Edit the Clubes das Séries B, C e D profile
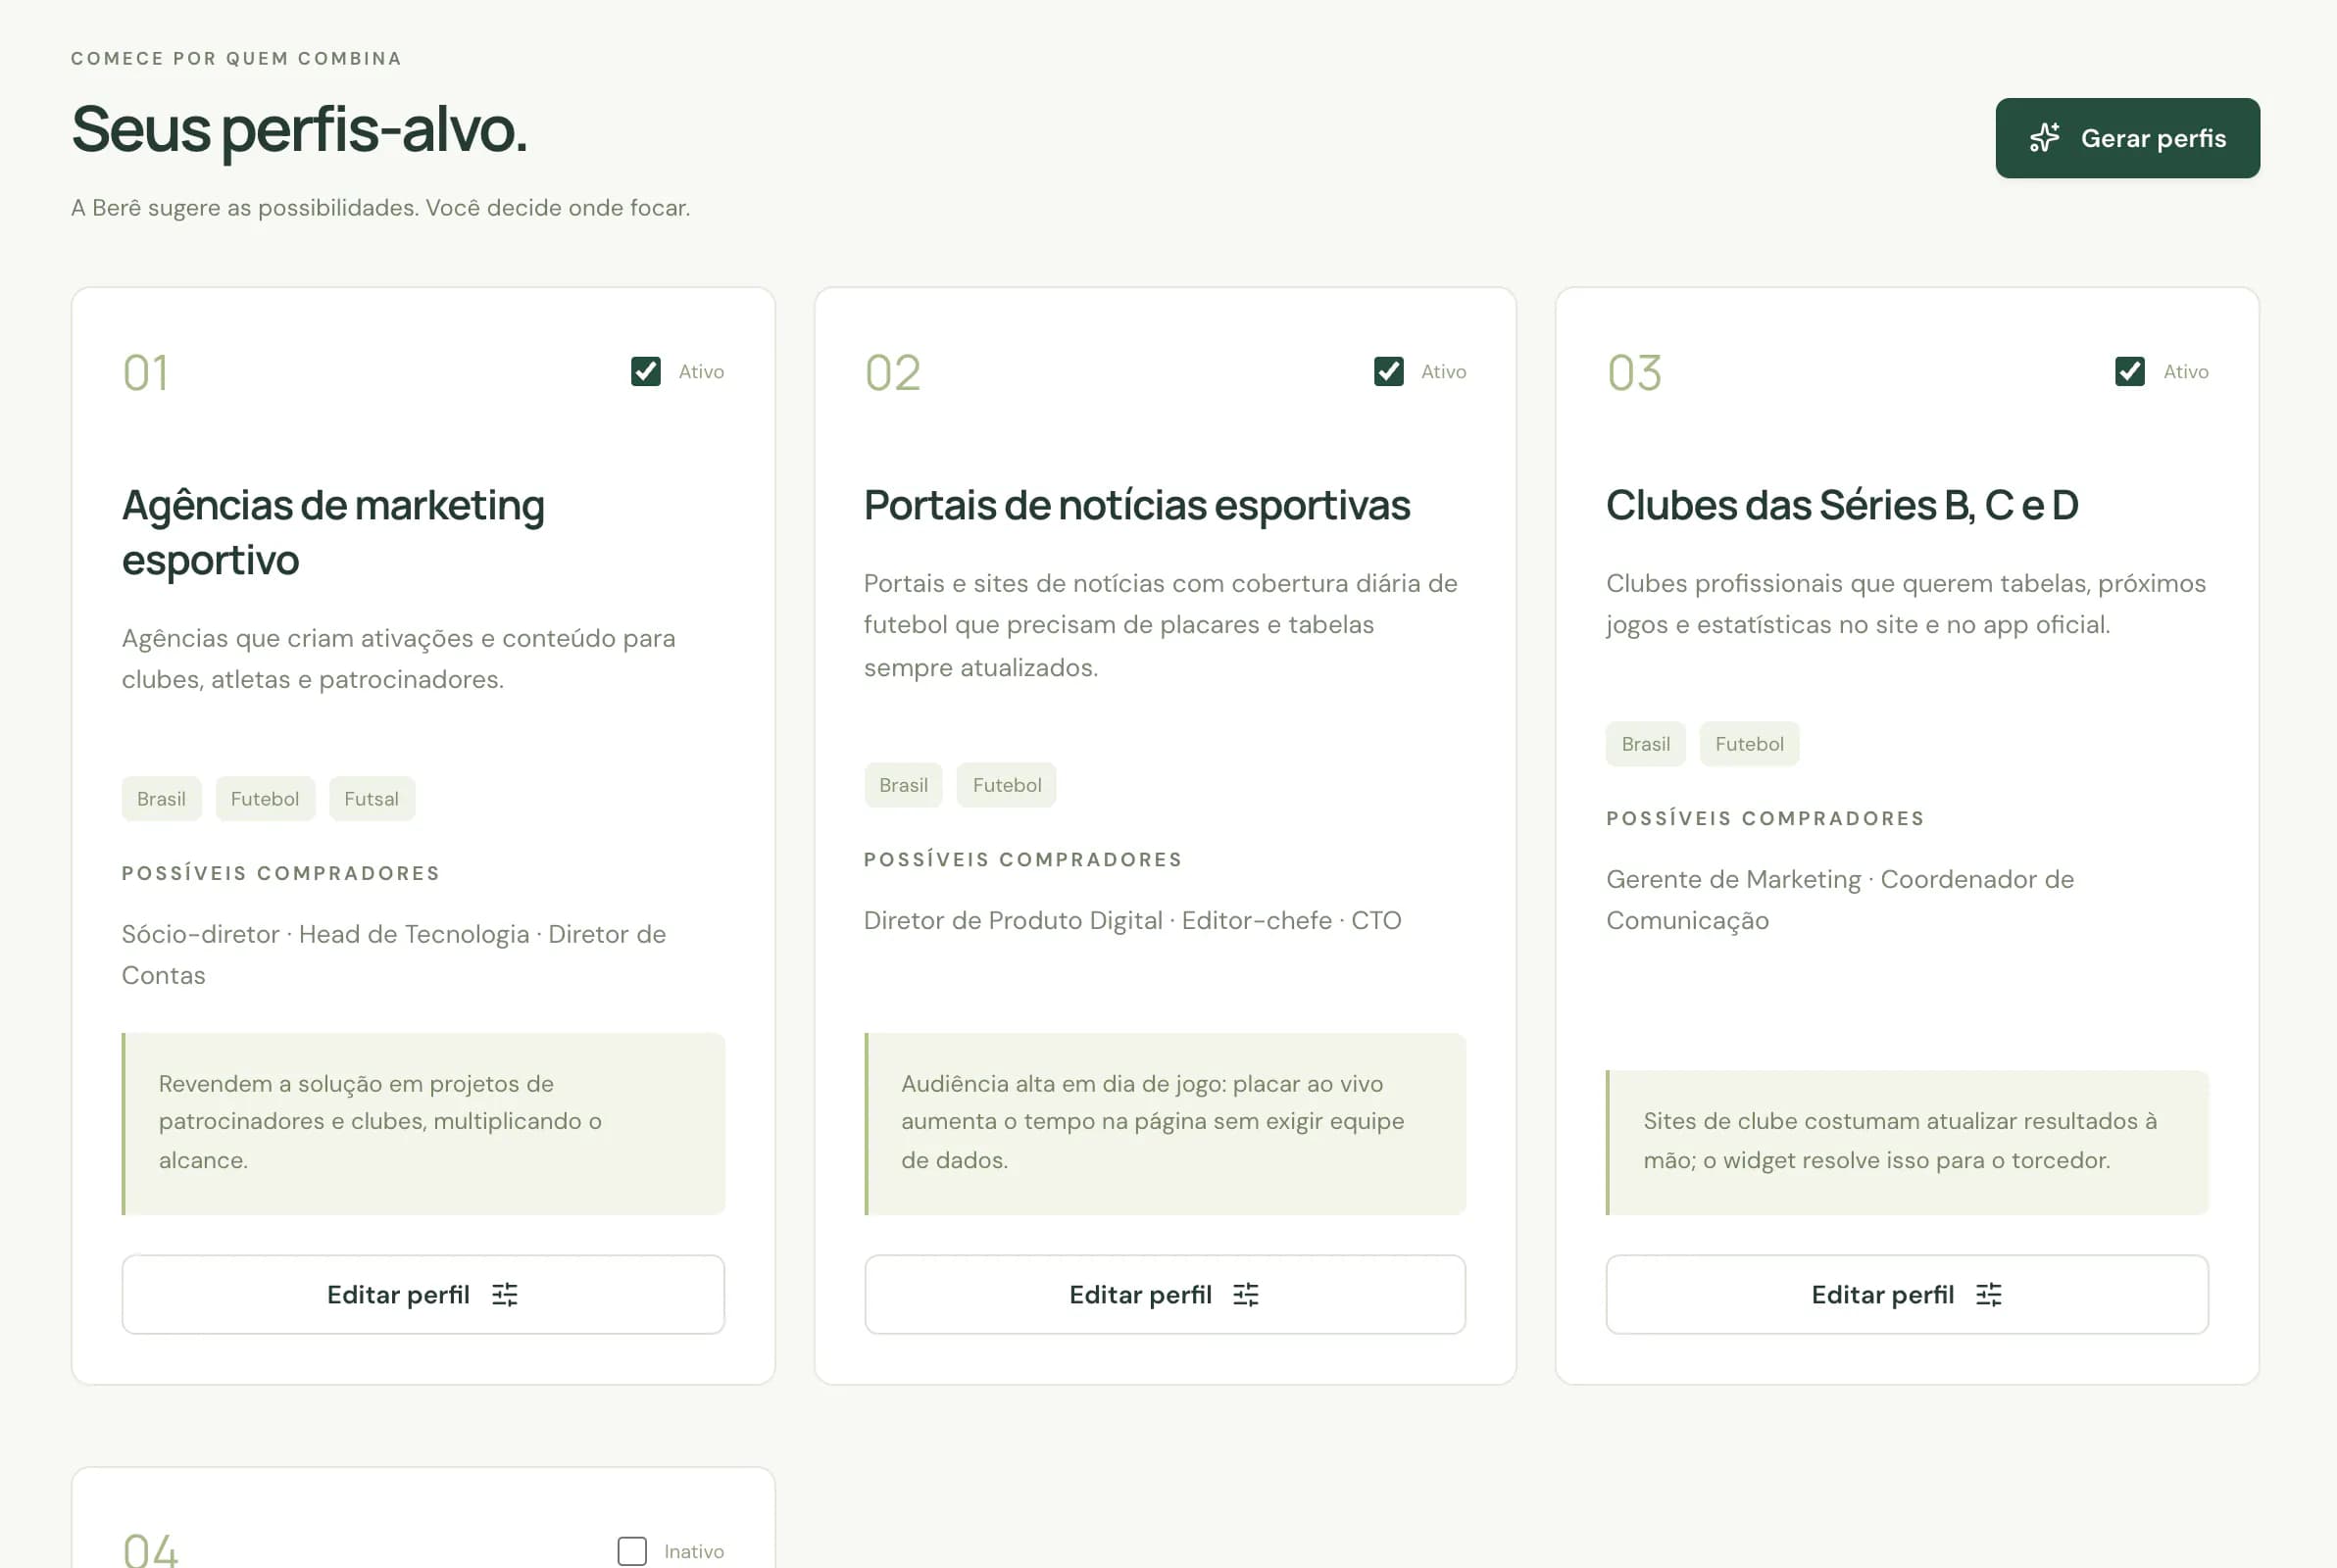 (x=1907, y=1295)
